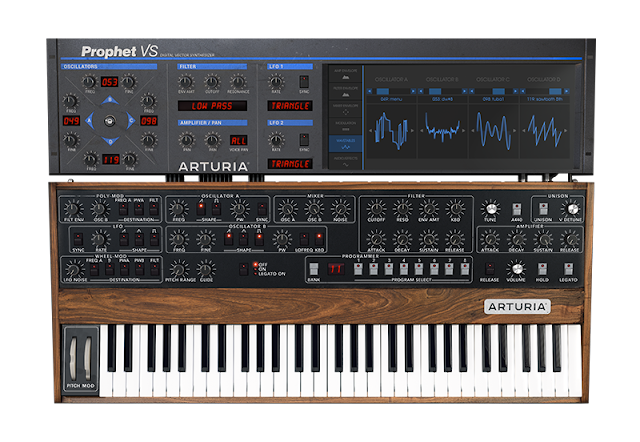
Task: Toggle the A440 switch
Action: [517, 209]
